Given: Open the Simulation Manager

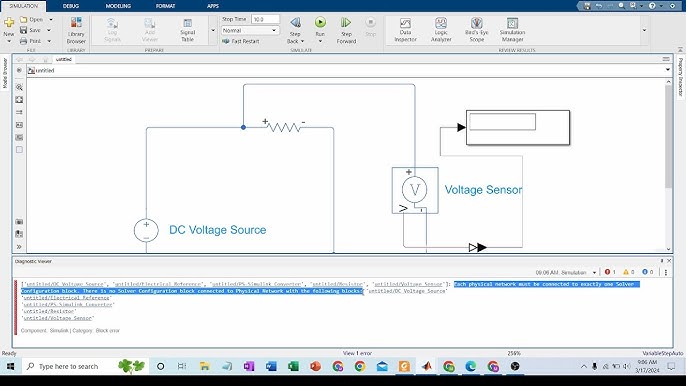Looking at the screenshot, I should click(512, 30).
